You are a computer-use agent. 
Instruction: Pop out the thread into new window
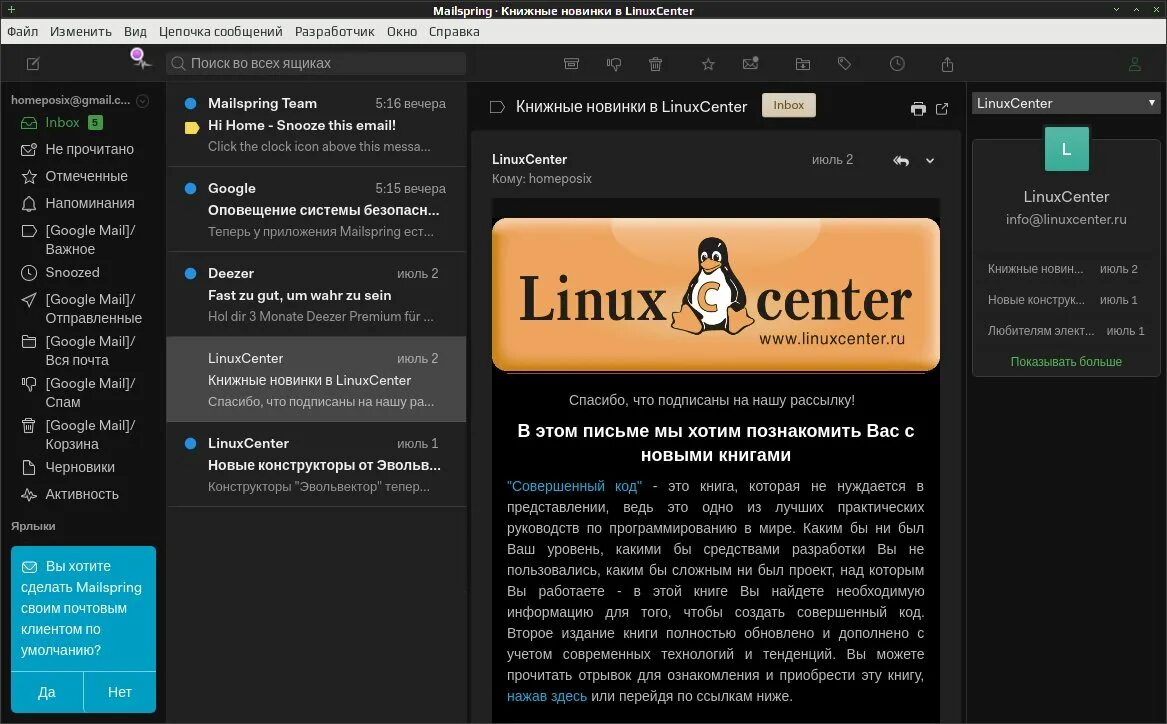click(x=942, y=109)
